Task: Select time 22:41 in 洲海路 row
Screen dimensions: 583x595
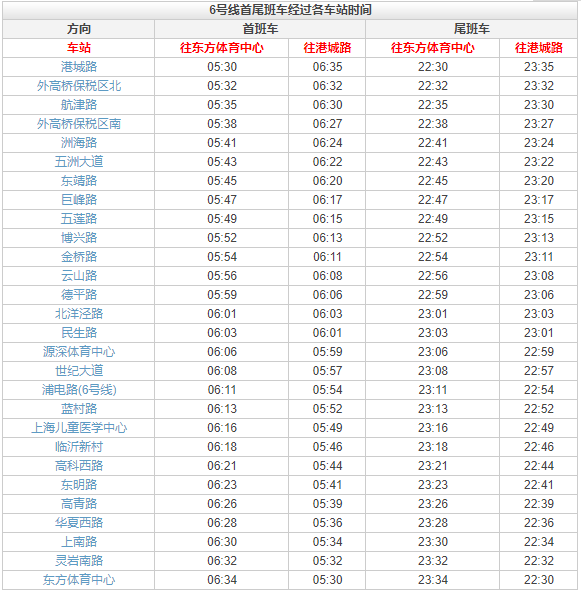Action: pos(433,143)
